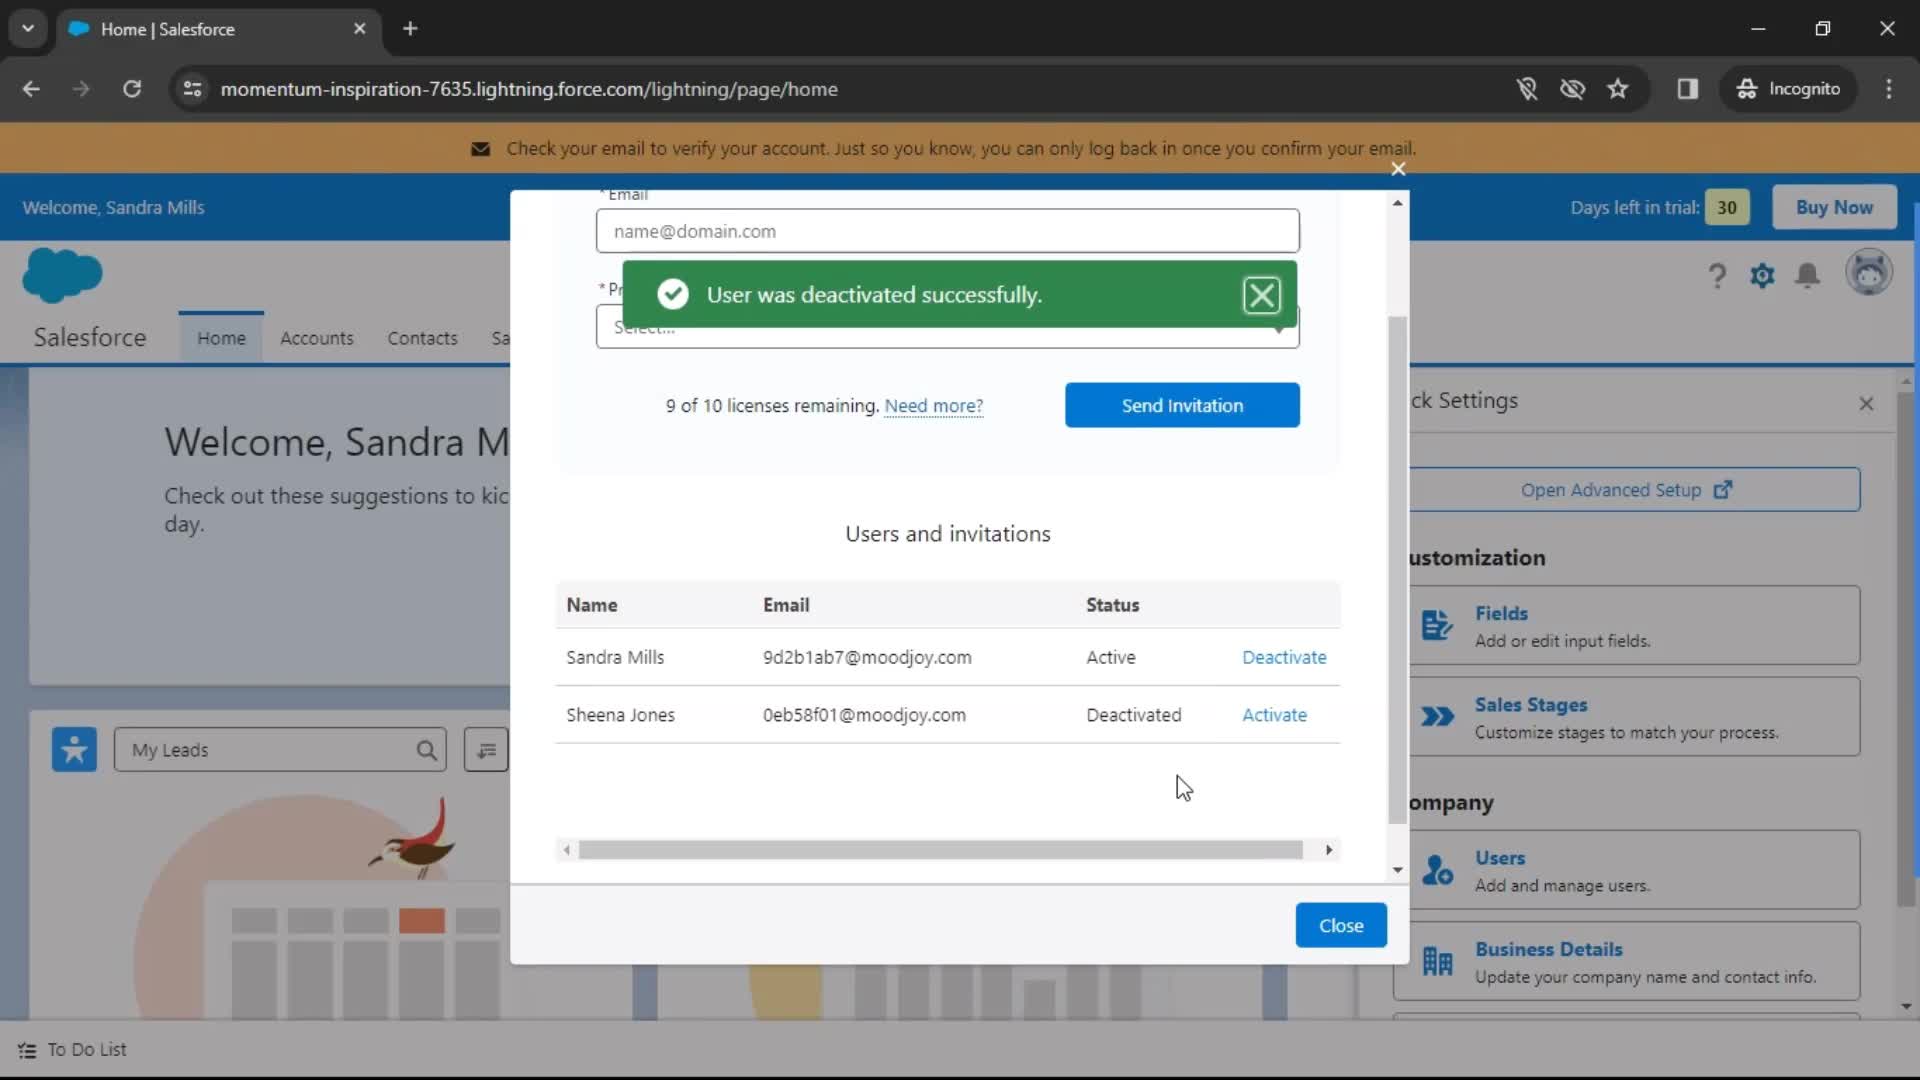Go back in the browser
Image resolution: width=1920 pixels, height=1080 pixels.
(x=31, y=89)
